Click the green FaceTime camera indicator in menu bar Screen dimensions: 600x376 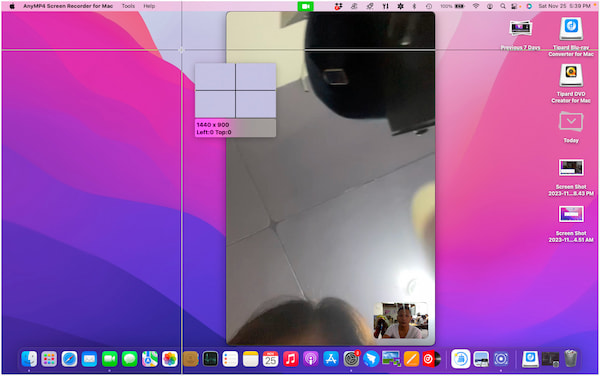point(305,6)
